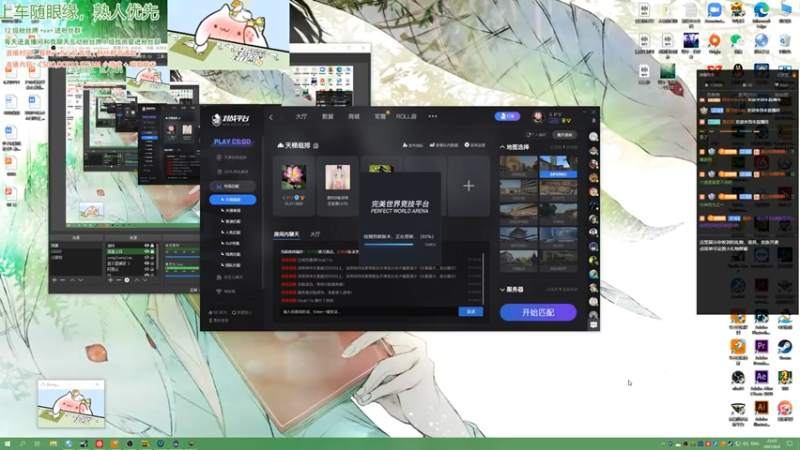Screen dimensions: 800x450
Task: Open the 军团 tab in top navigation
Action: point(380,117)
